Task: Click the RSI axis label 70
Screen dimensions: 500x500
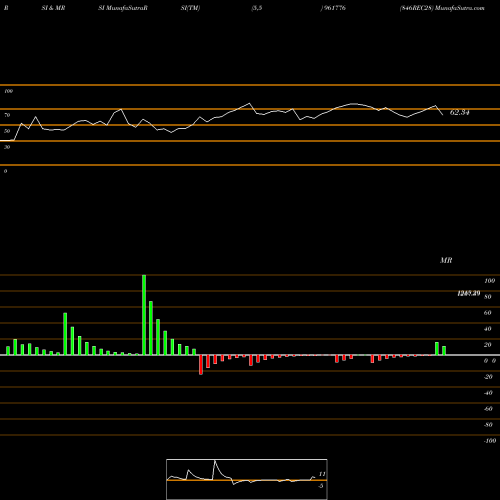Action: click(x=7, y=115)
